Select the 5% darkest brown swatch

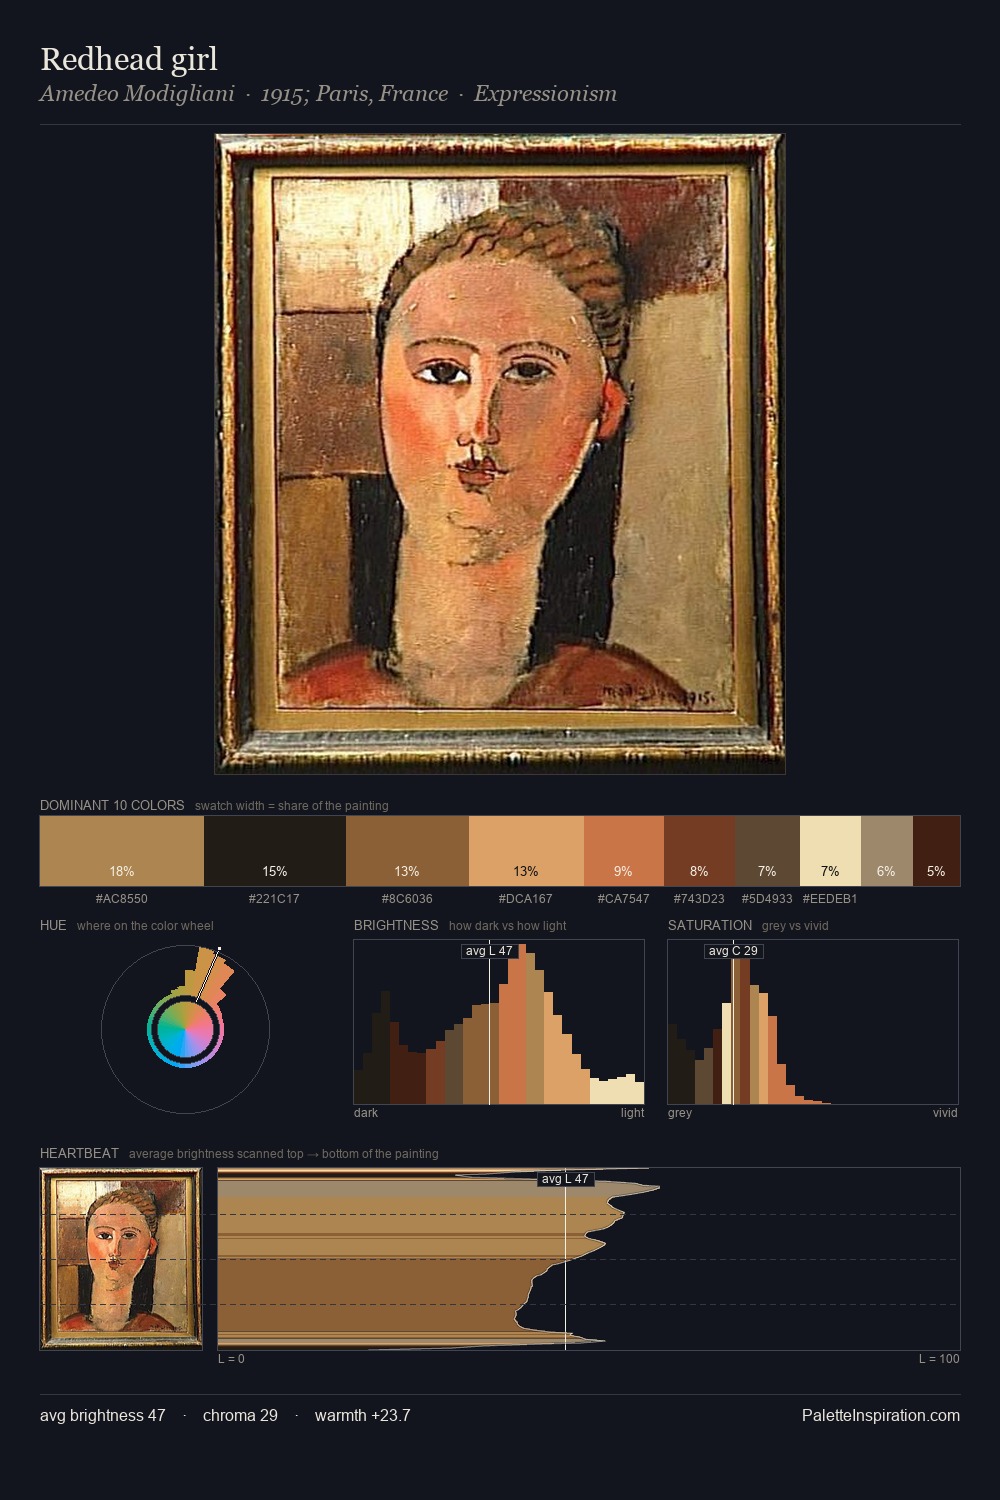point(936,851)
